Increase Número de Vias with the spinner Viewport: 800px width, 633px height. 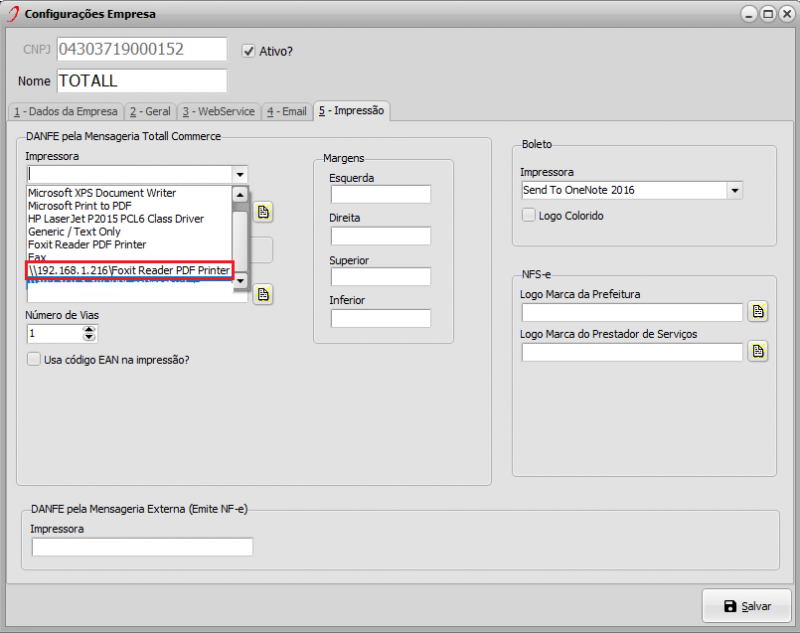click(91, 328)
